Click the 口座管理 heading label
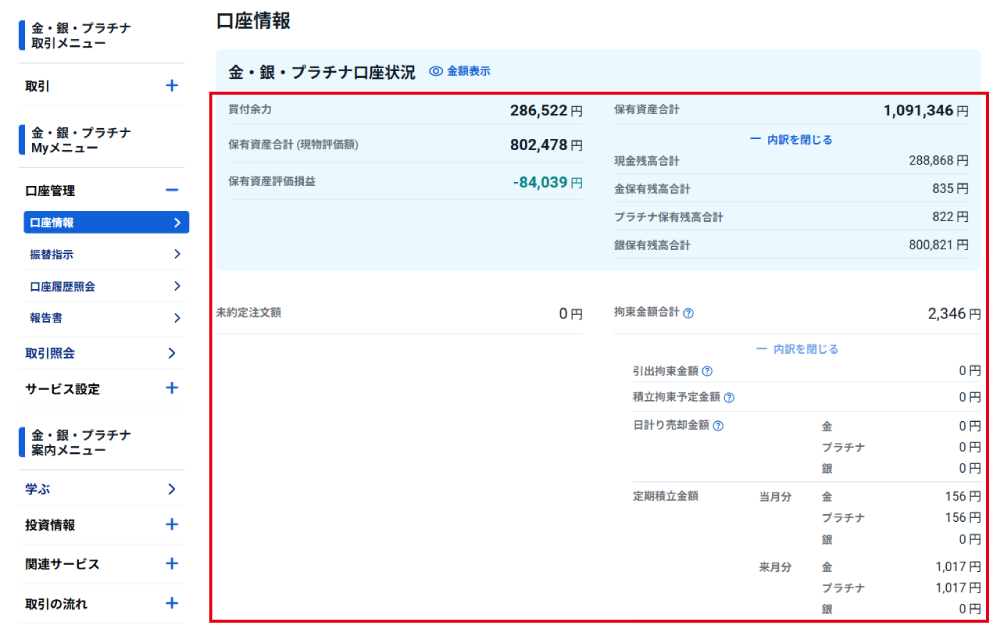This screenshot has height=625, width=1000. coord(50,190)
